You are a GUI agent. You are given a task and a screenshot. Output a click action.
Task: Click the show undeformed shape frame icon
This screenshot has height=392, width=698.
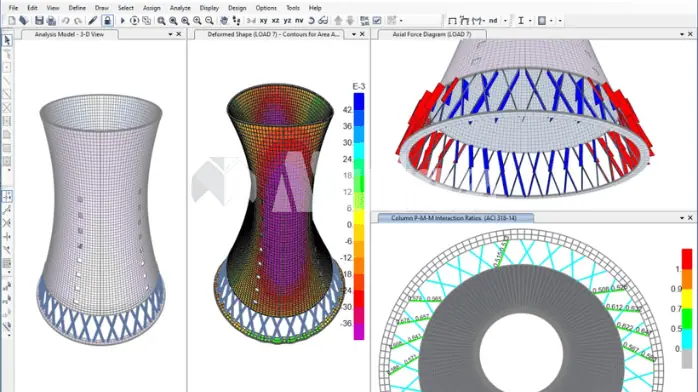coord(452,20)
